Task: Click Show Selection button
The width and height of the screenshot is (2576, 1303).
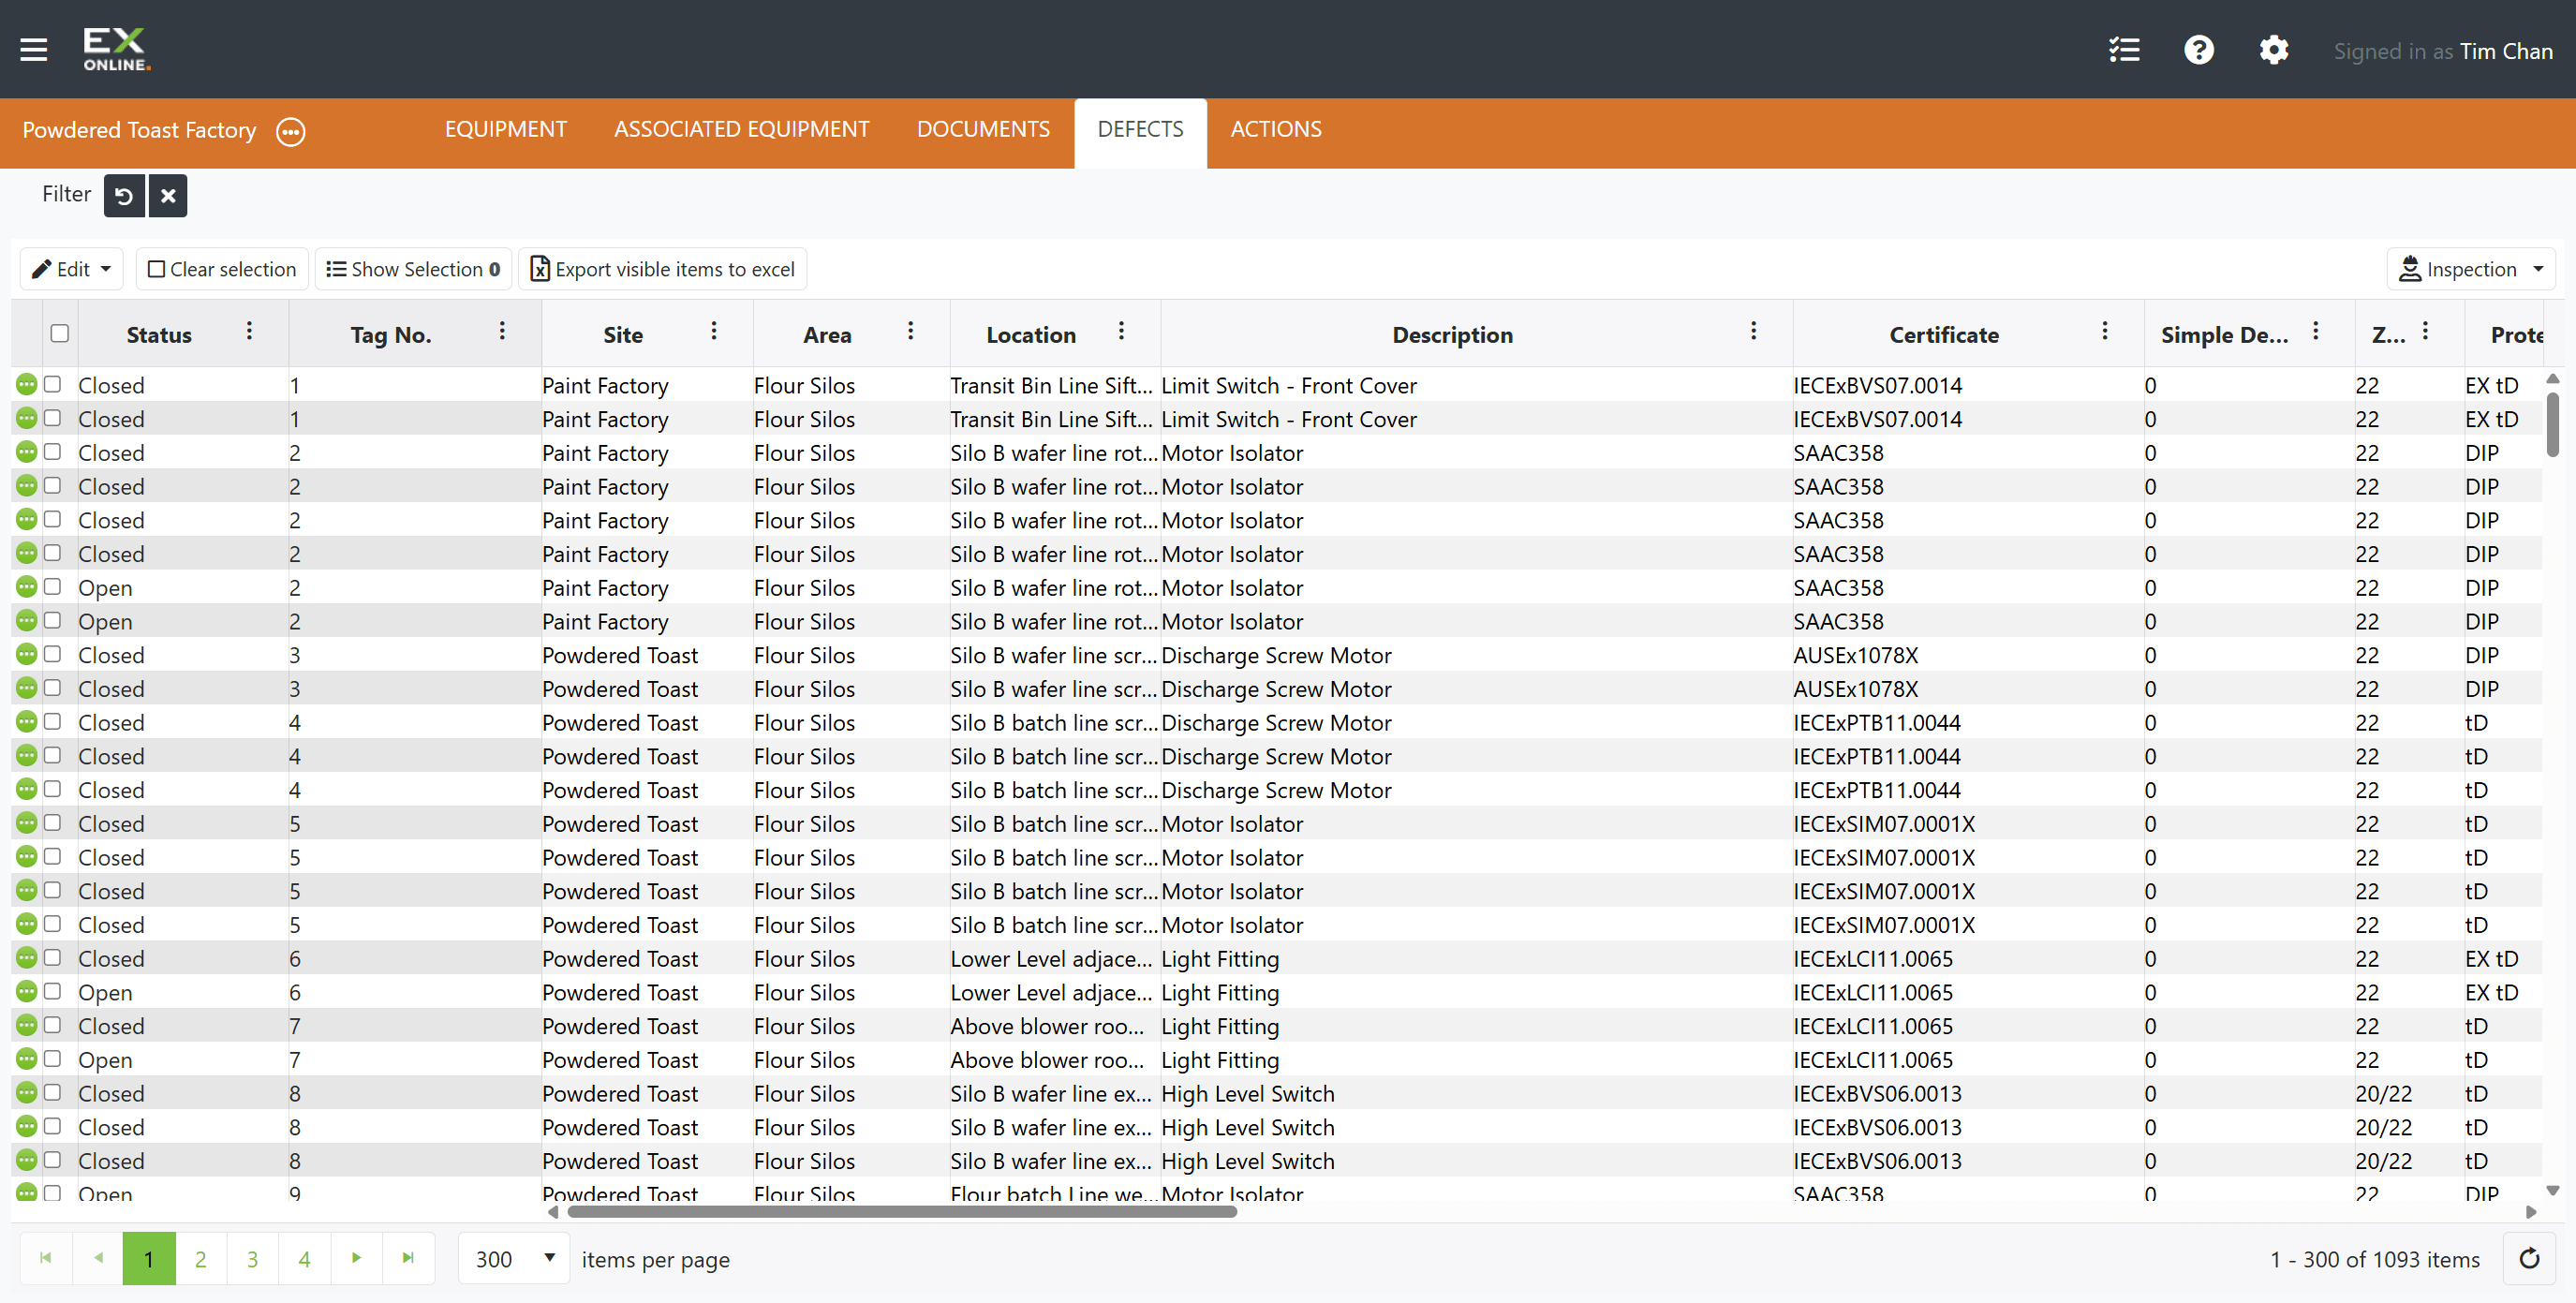Action: pyautogui.click(x=413, y=269)
